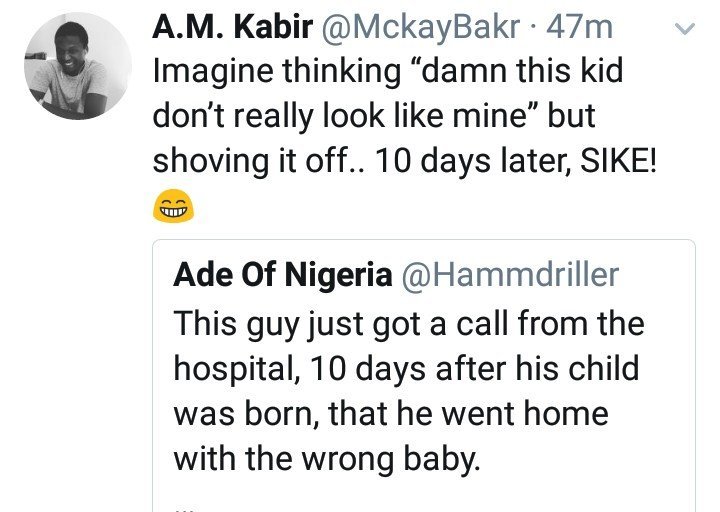Open A.M. Kabir's profile name link
Screen dimensions: 720x512
(x=229, y=29)
